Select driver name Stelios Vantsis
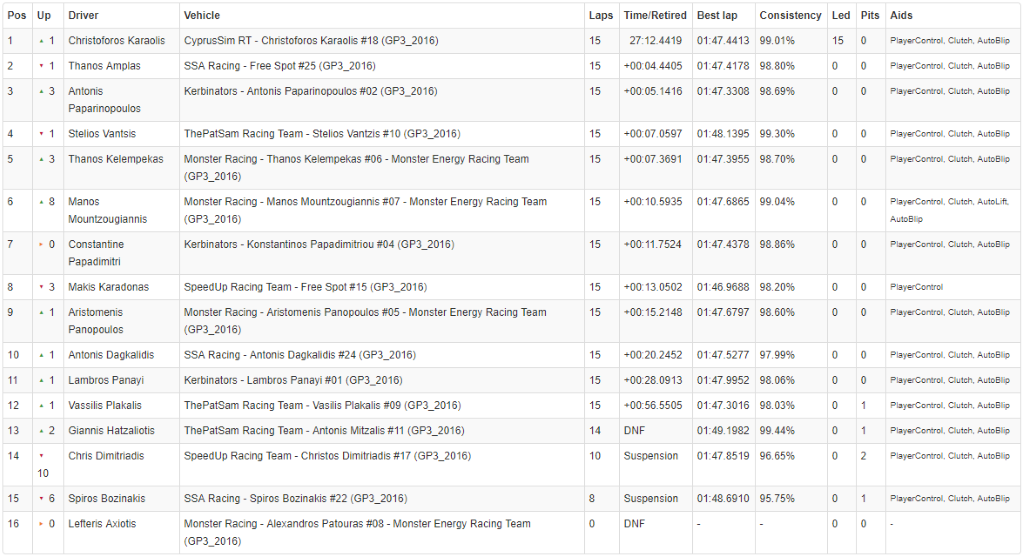 [102, 134]
